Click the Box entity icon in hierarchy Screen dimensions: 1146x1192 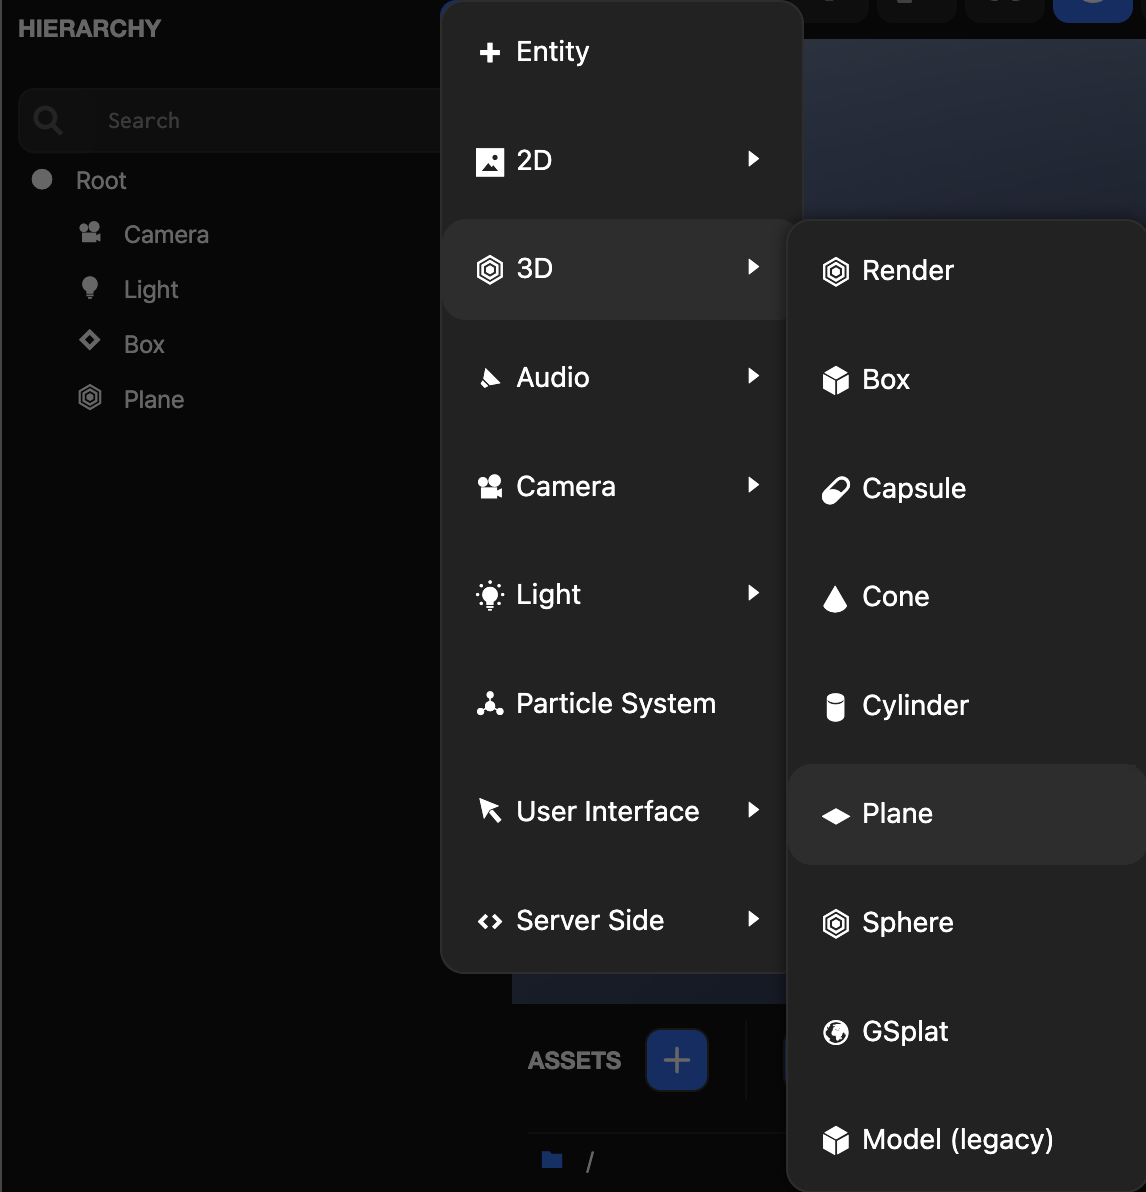point(90,340)
